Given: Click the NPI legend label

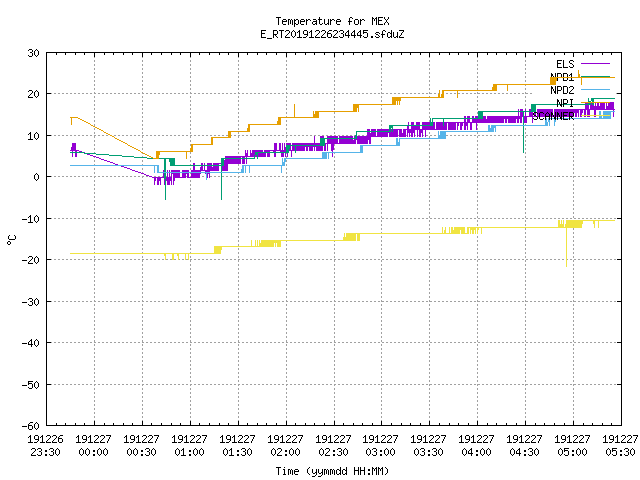Looking at the screenshot, I should pyautogui.click(x=565, y=103).
